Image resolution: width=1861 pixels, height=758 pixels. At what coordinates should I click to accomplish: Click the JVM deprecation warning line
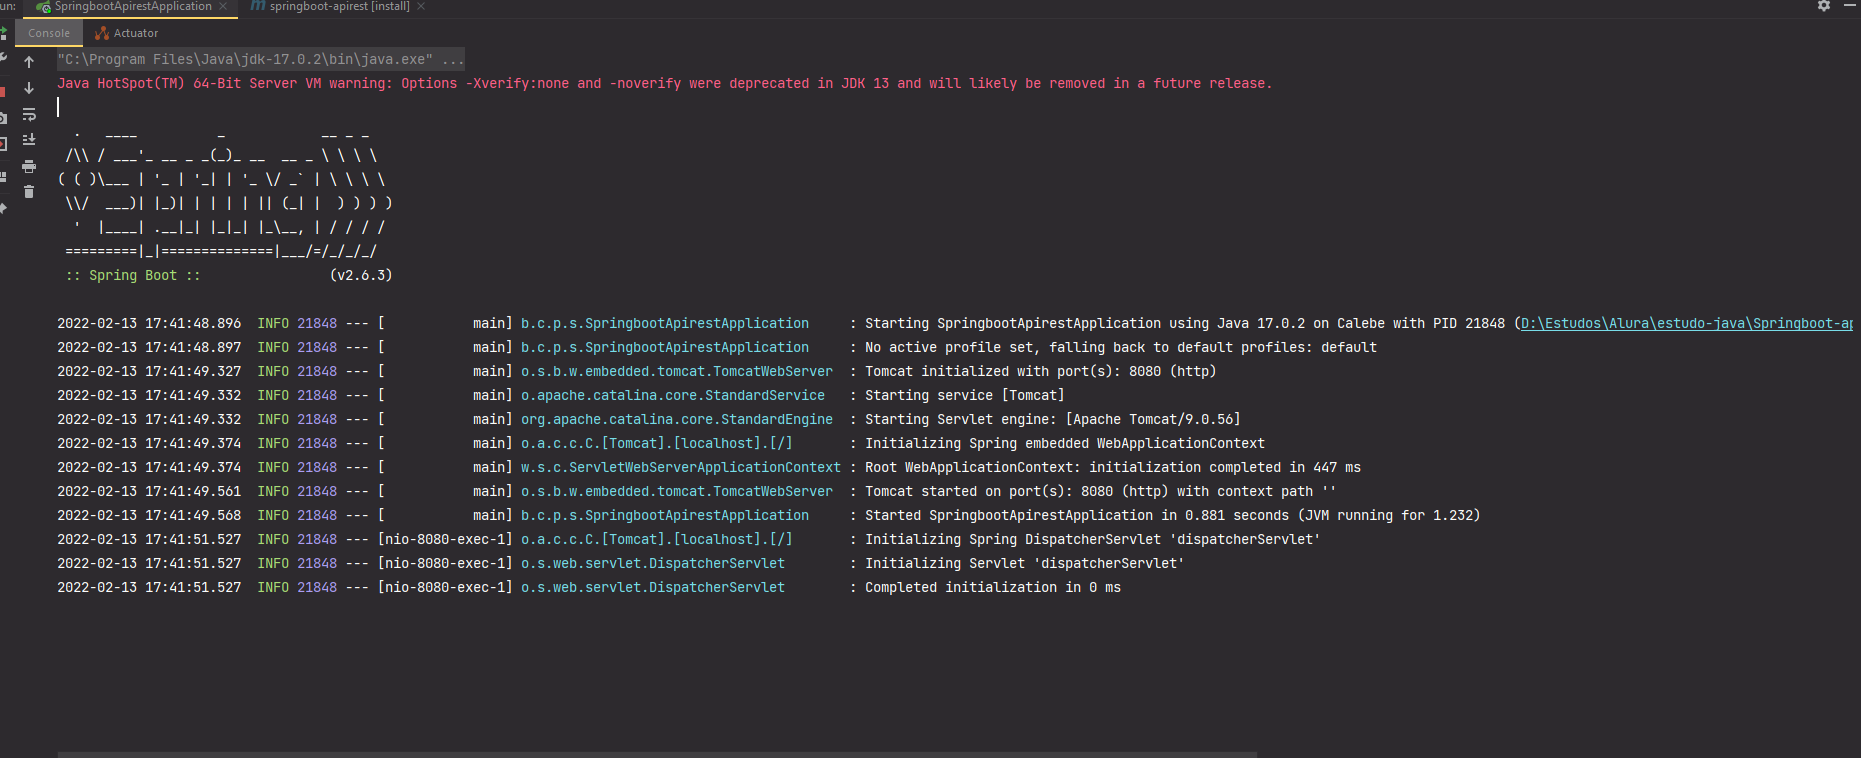664,83
